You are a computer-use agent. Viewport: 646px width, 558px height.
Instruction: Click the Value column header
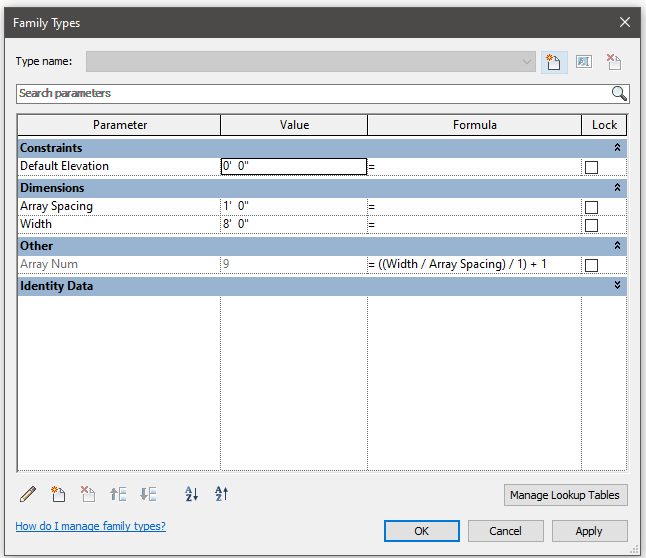[294, 125]
